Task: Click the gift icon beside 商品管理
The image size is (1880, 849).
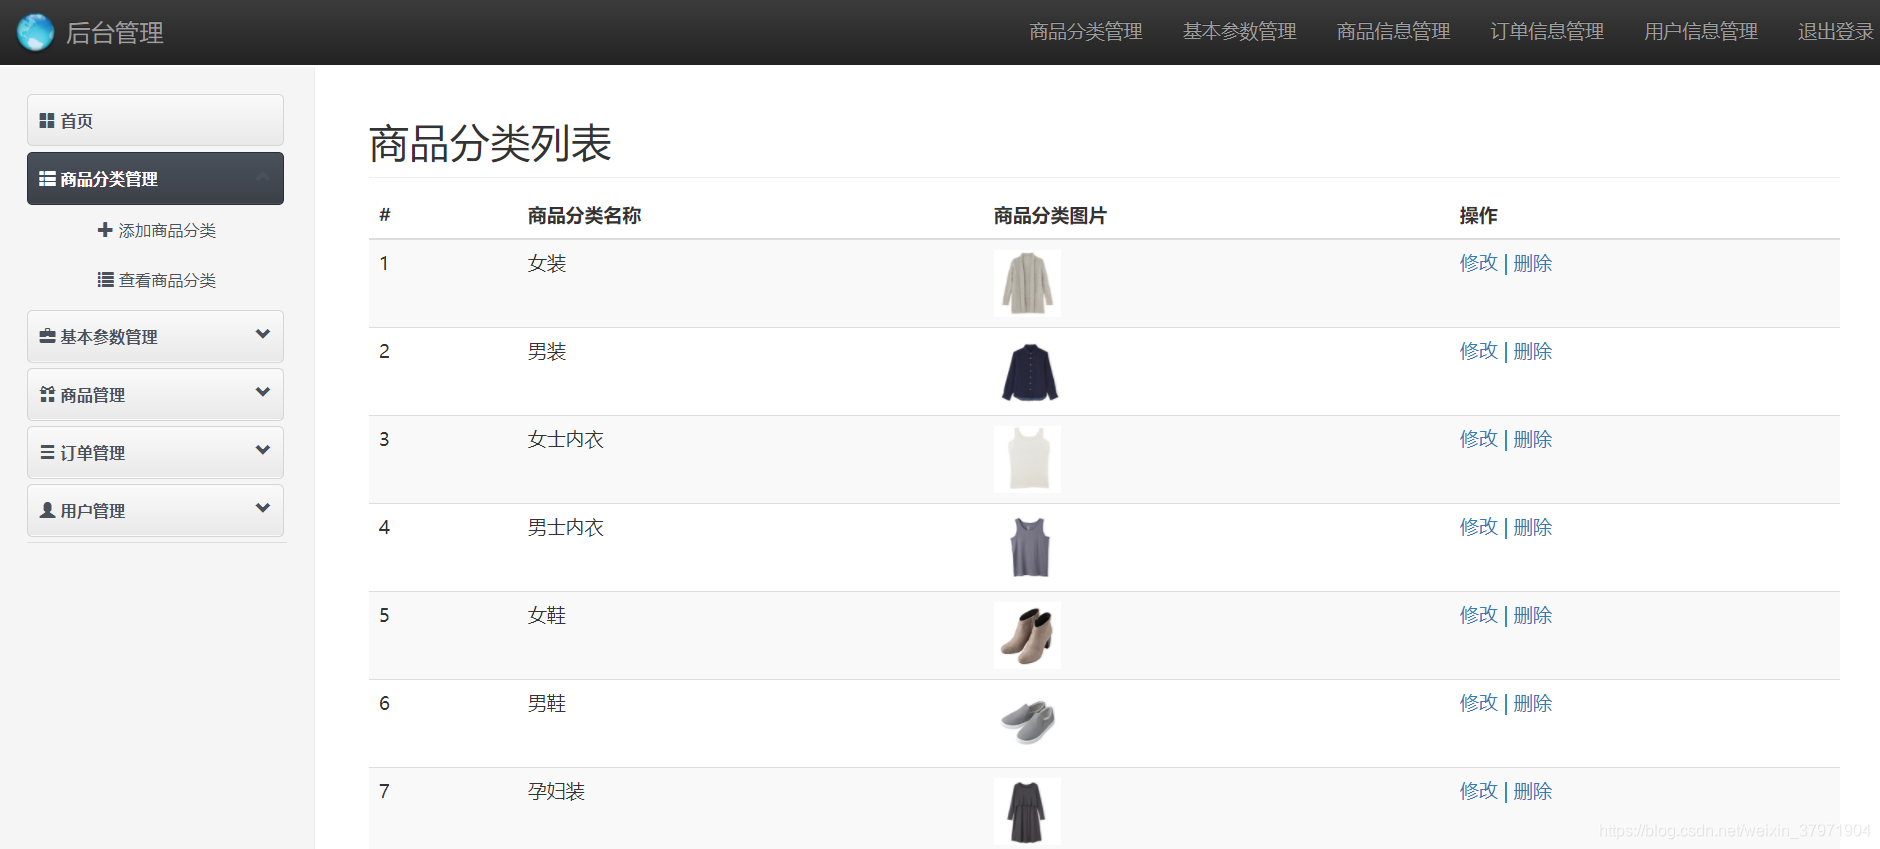Action: [47, 395]
